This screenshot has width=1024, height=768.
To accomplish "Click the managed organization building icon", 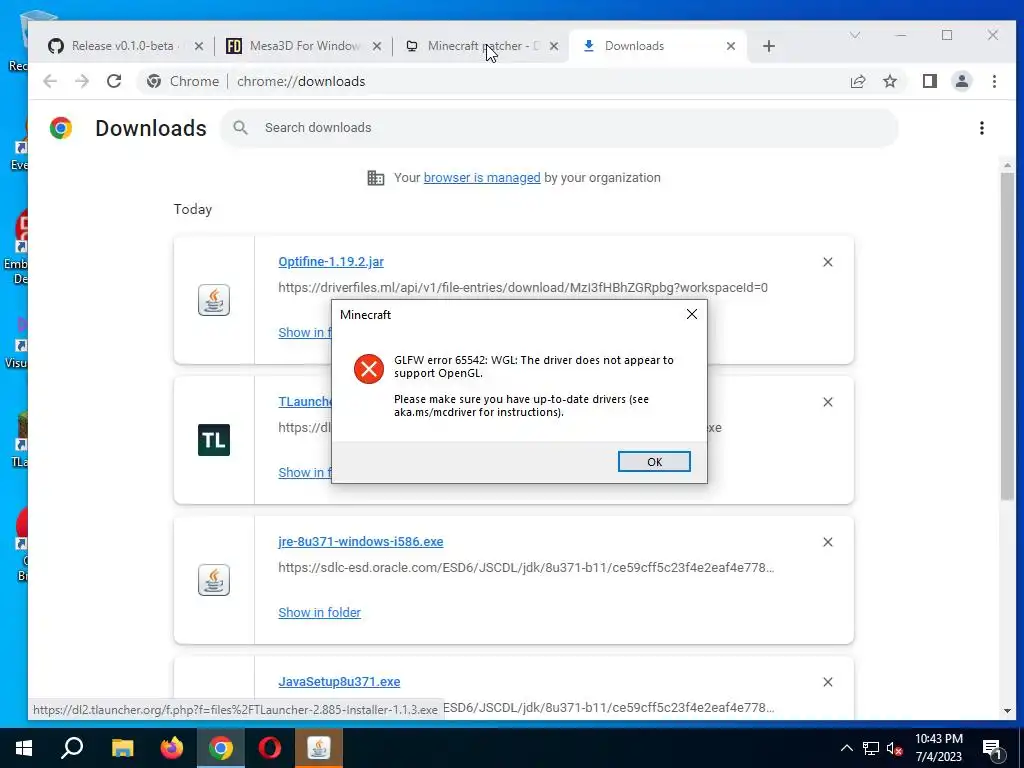I will pos(376,178).
